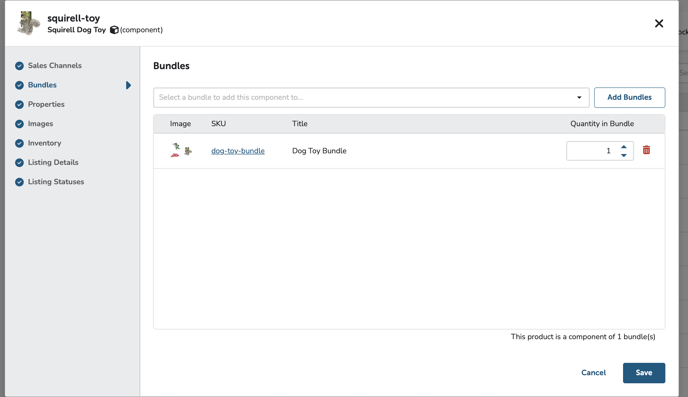
Task: Switch to the Images section
Action: (40, 123)
